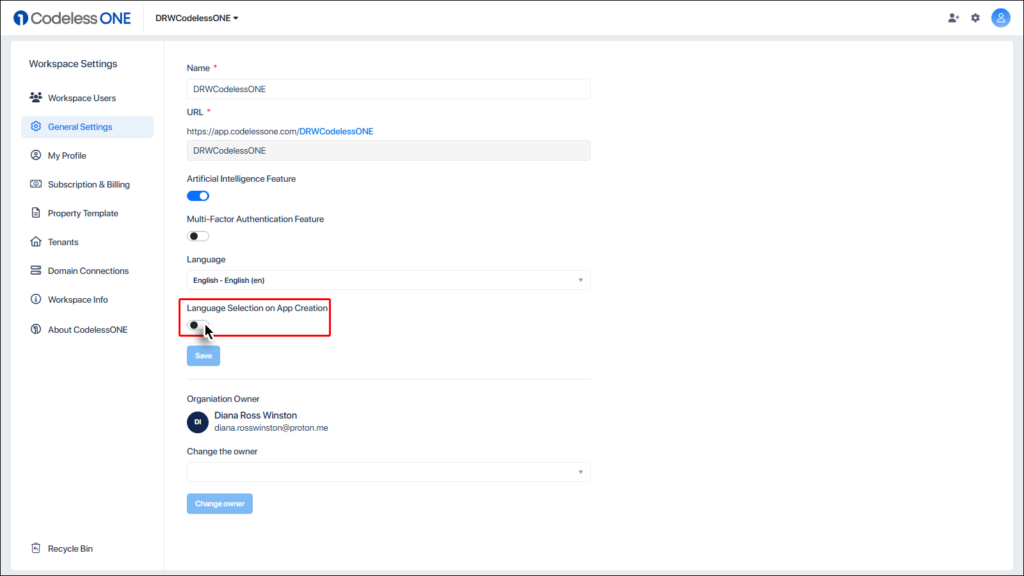Image resolution: width=1024 pixels, height=576 pixels.
Task: Open My Profile page
Action: (x=88, y=155)
